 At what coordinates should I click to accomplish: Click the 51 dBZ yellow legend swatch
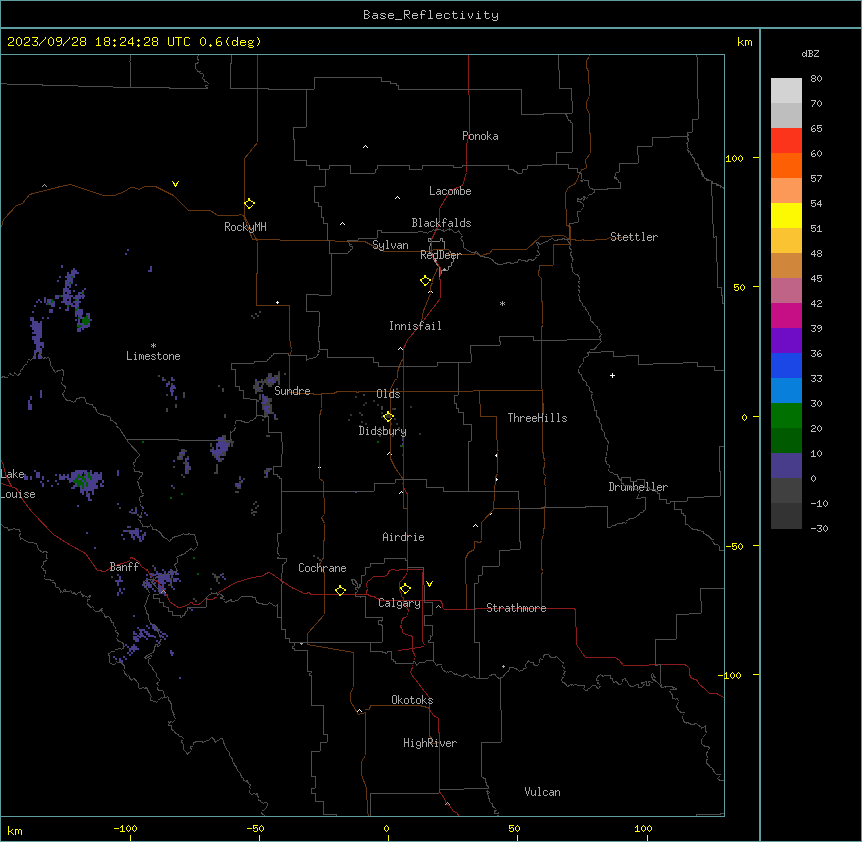click(786, 215)
